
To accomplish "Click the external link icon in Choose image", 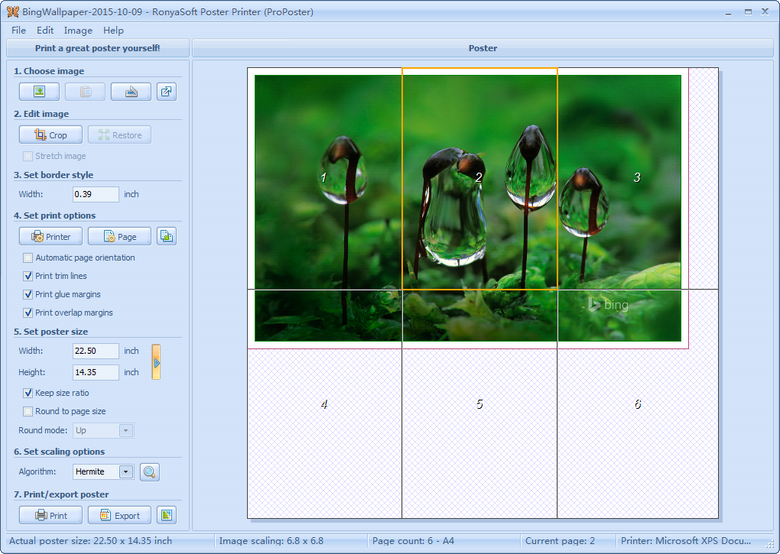I will tap(166, 92).
